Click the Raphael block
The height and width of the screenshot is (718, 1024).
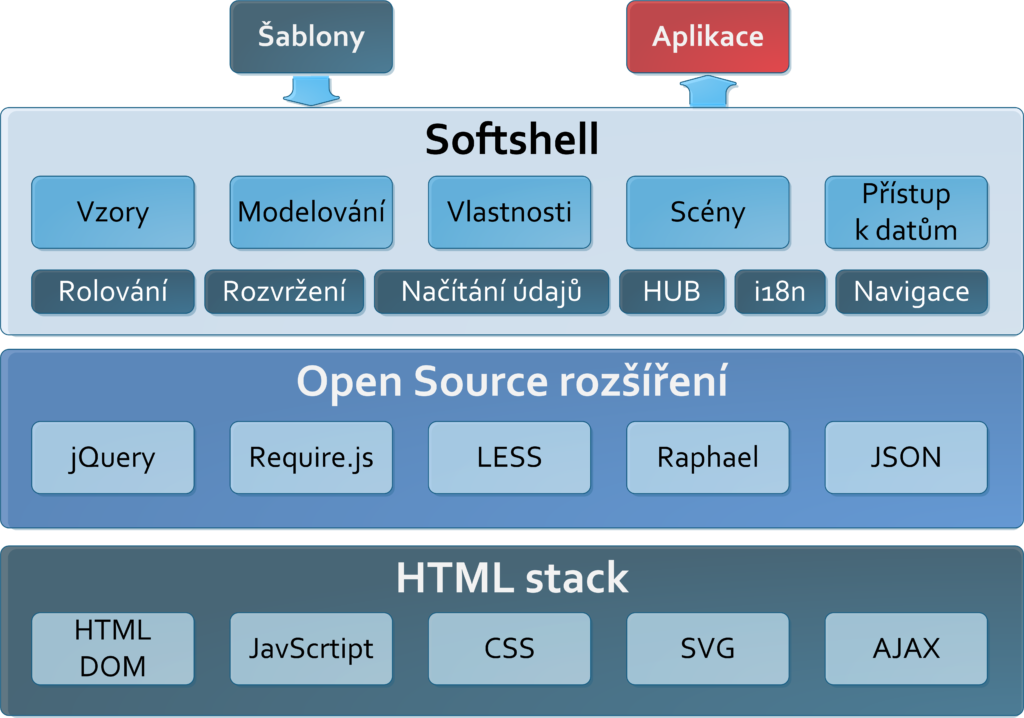pos(708,457)
